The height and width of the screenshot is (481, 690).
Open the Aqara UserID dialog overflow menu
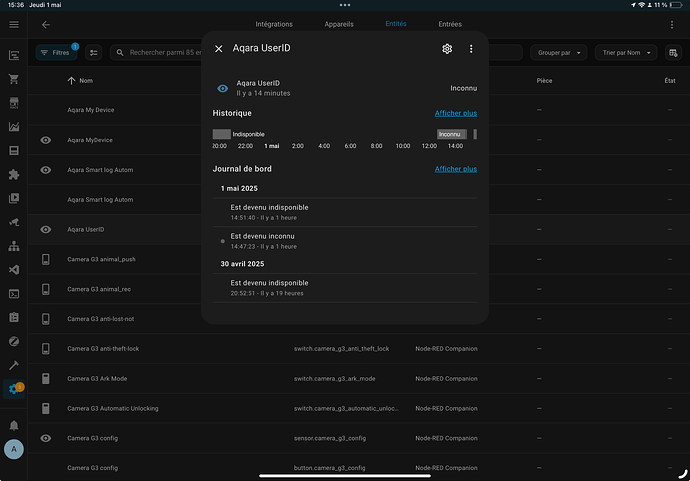(471, 48)
